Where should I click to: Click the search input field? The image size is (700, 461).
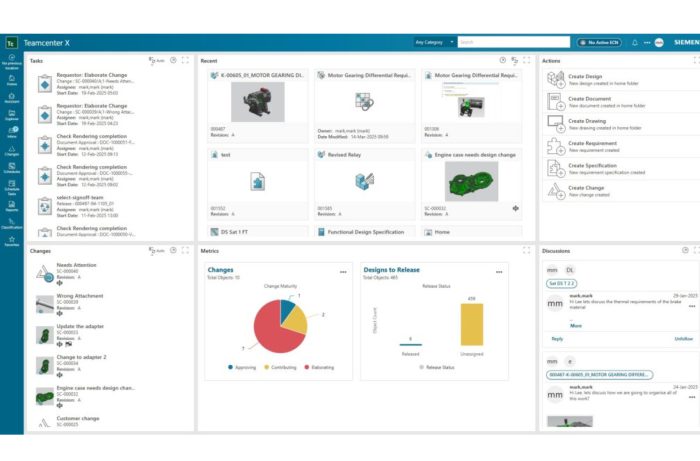tap(510, 42)
